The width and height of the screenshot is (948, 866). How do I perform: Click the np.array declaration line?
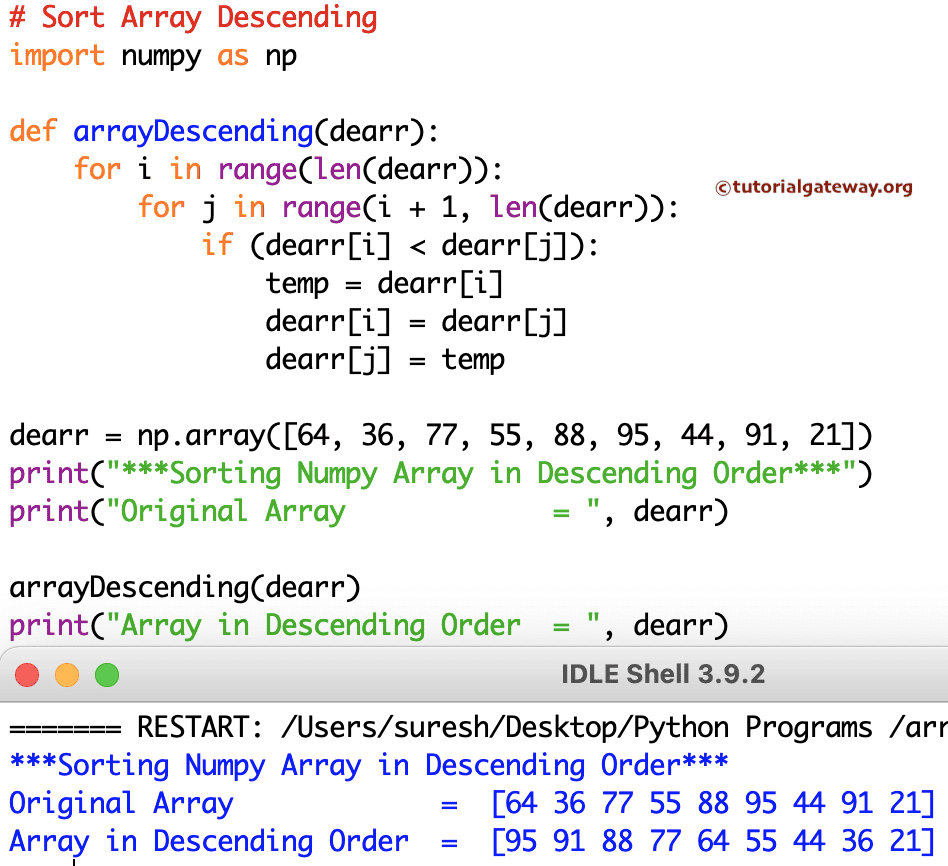point(440,435)
